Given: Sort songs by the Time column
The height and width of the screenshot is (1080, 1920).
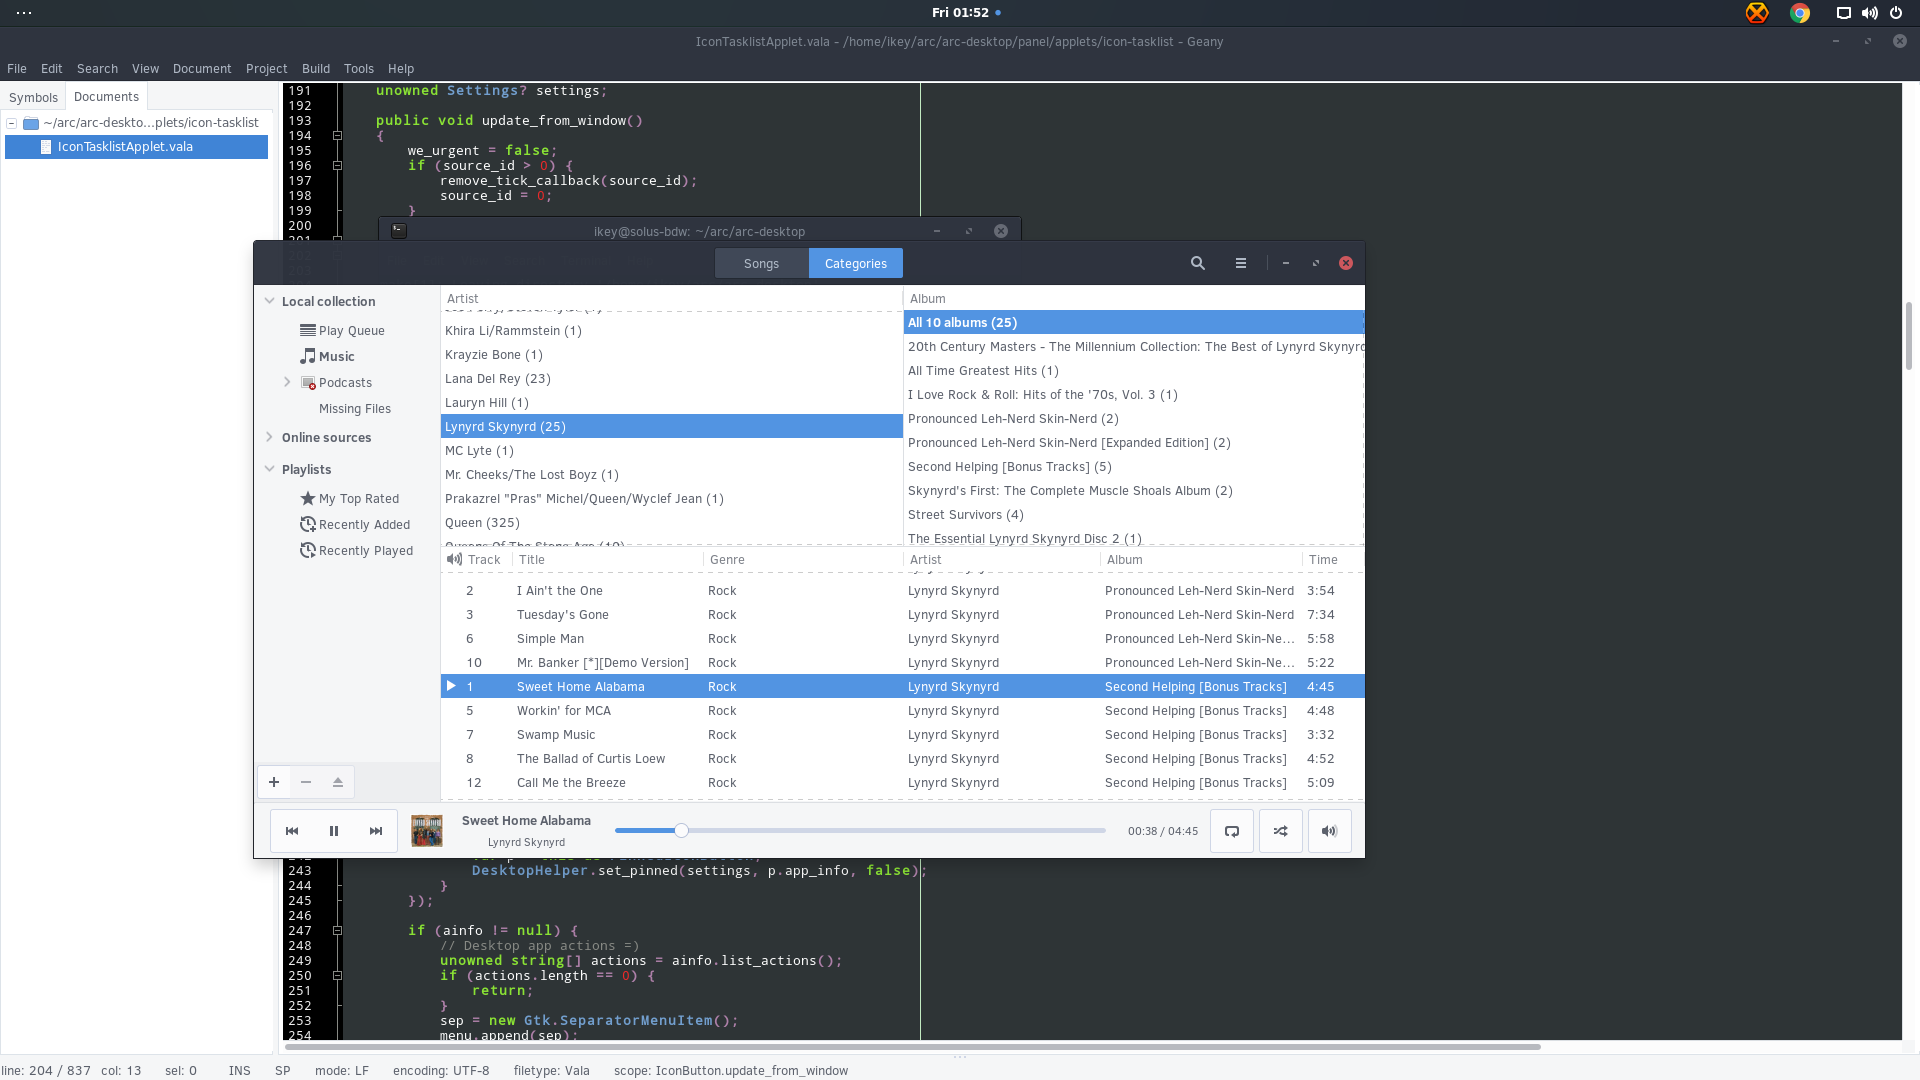Looking at the screenshot, I should click(x=1332, y=560).
